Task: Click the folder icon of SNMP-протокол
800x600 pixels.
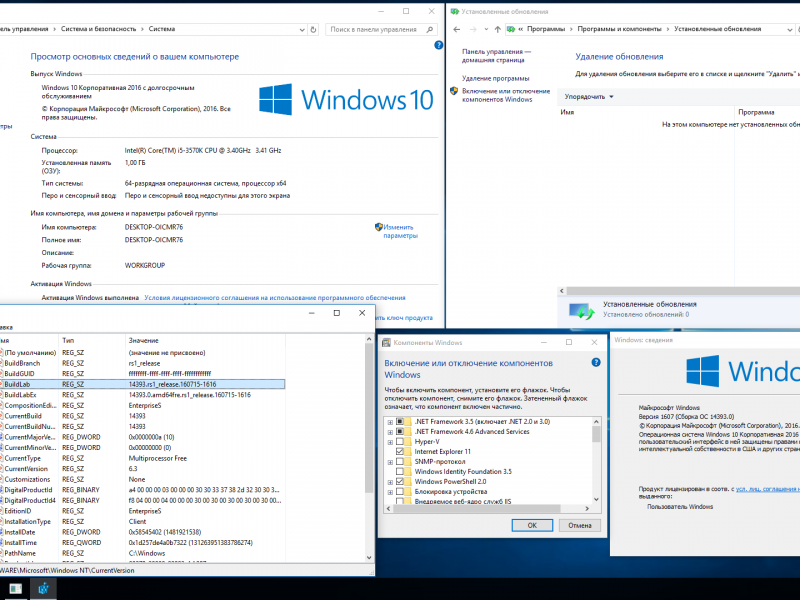Action: (408, 462)
